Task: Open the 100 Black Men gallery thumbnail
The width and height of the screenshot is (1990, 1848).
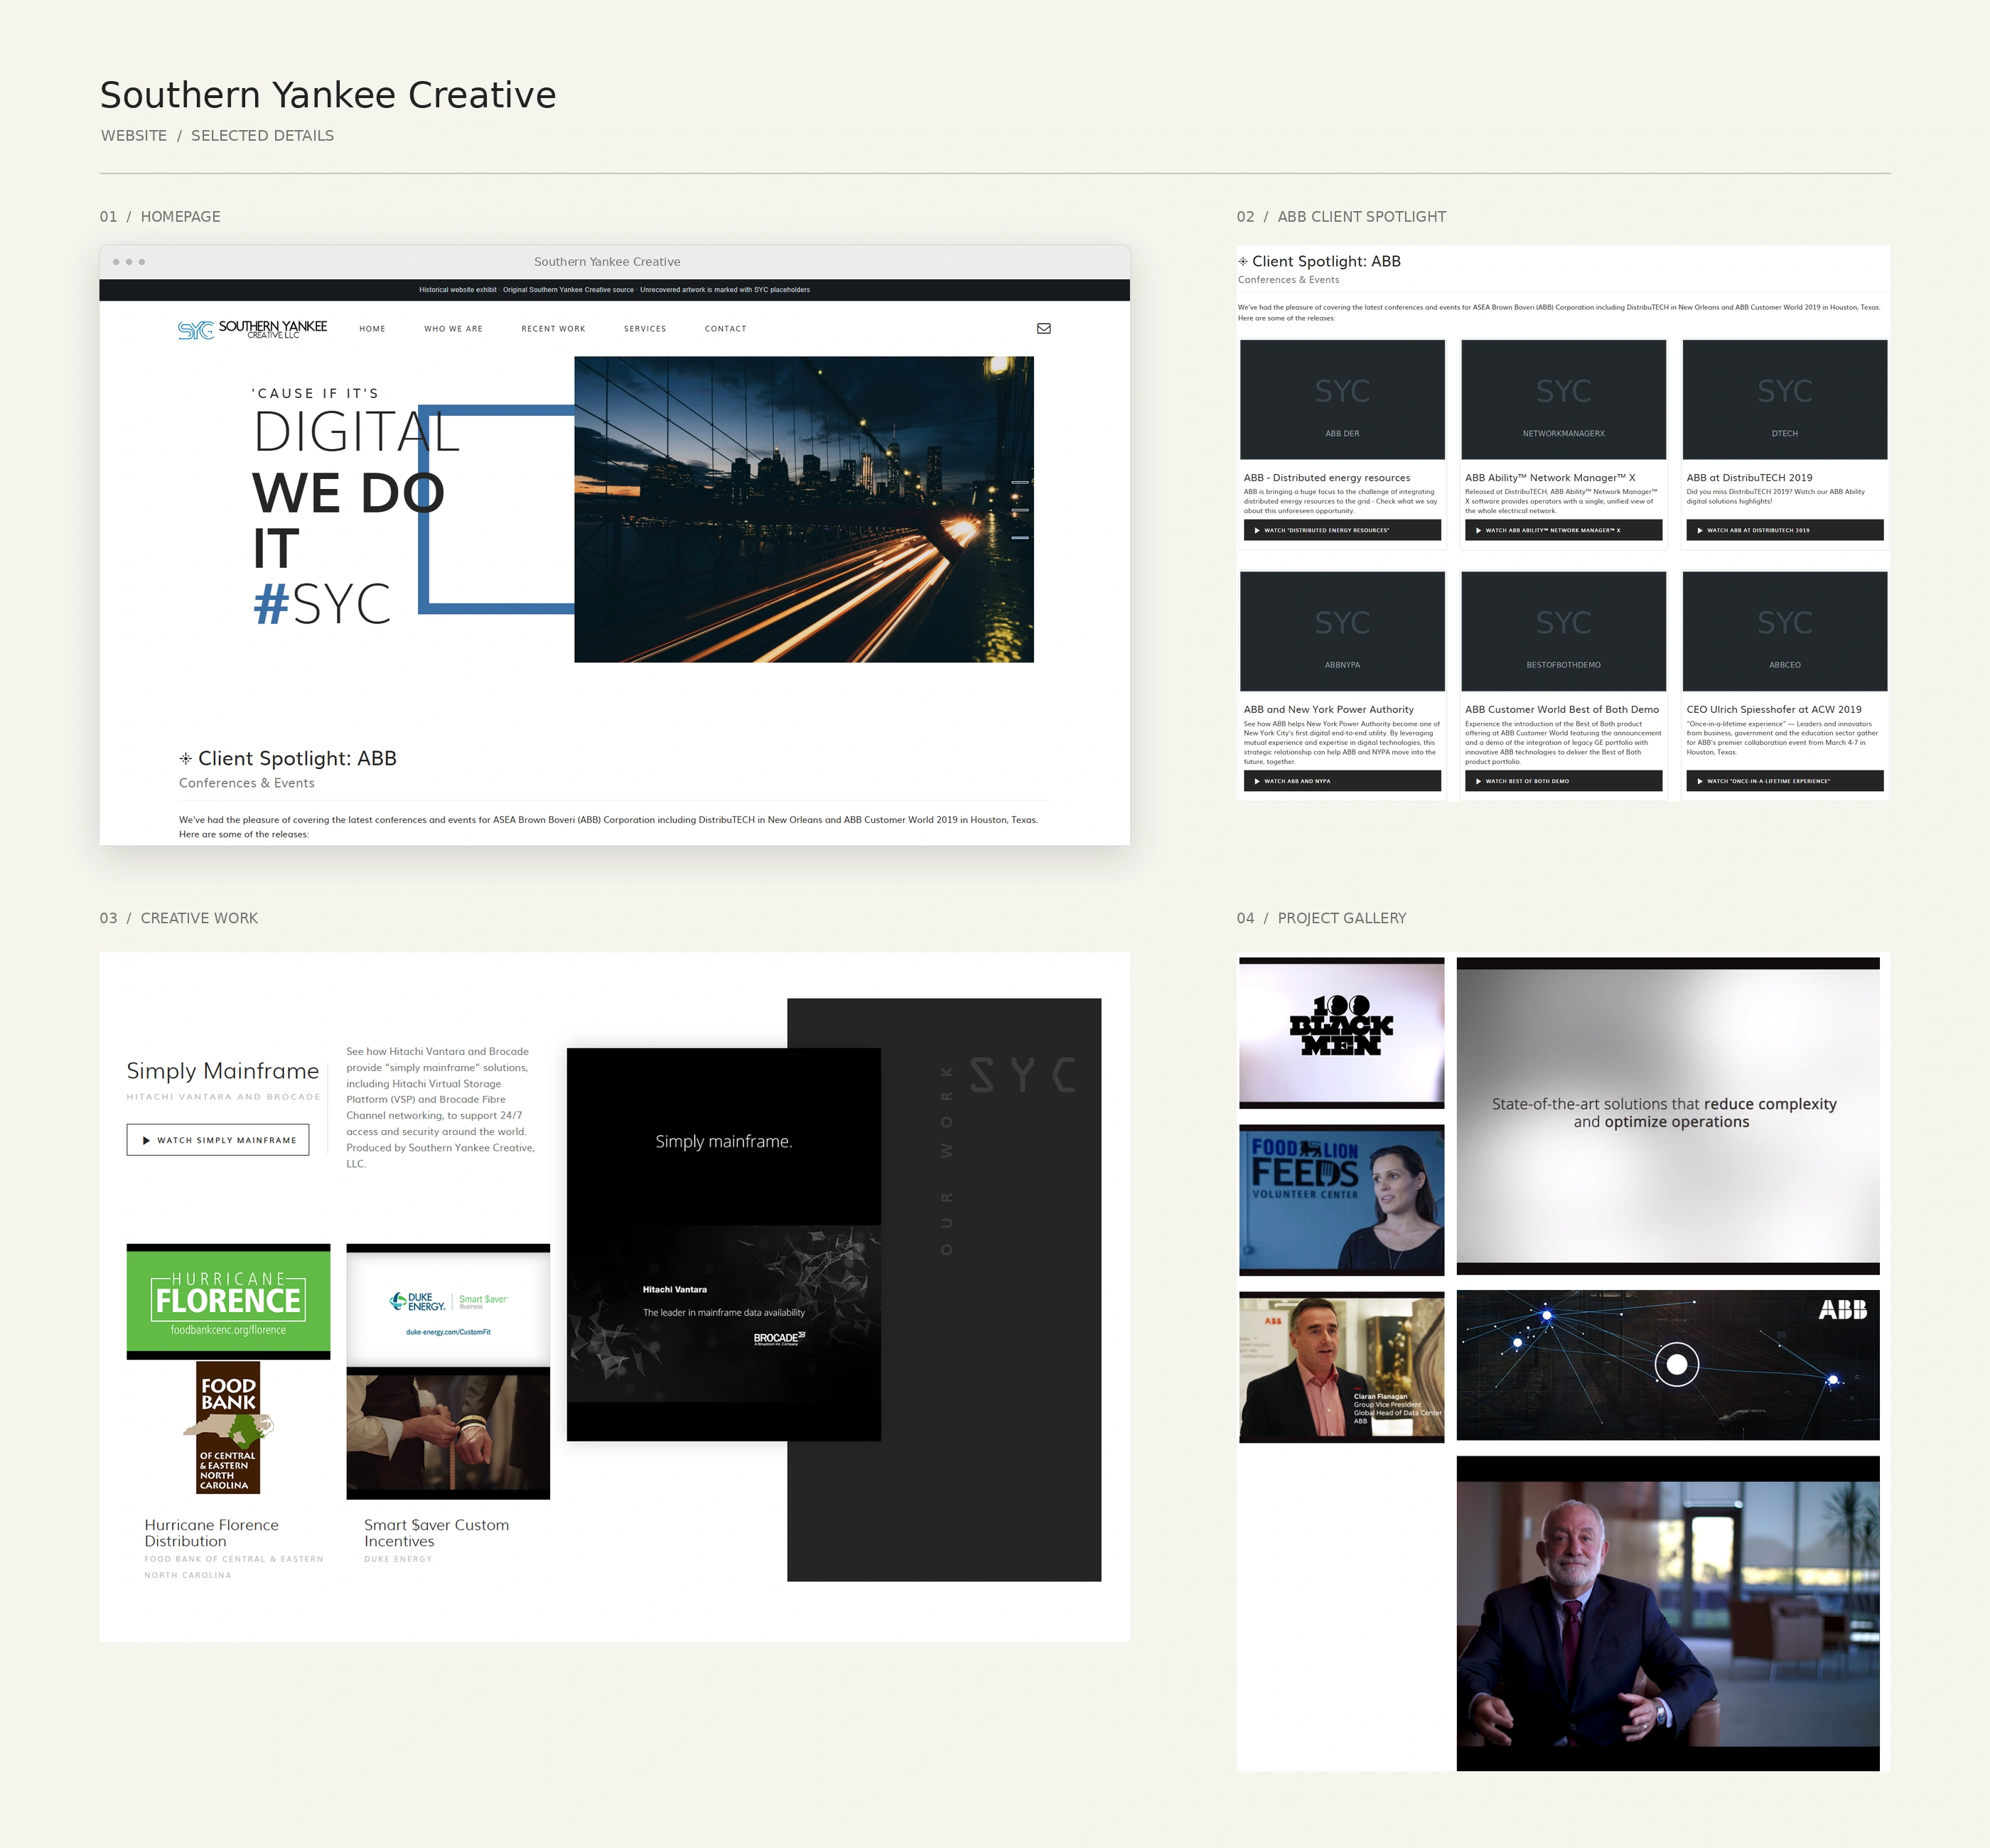Action: click(x=1341, y=1033)
